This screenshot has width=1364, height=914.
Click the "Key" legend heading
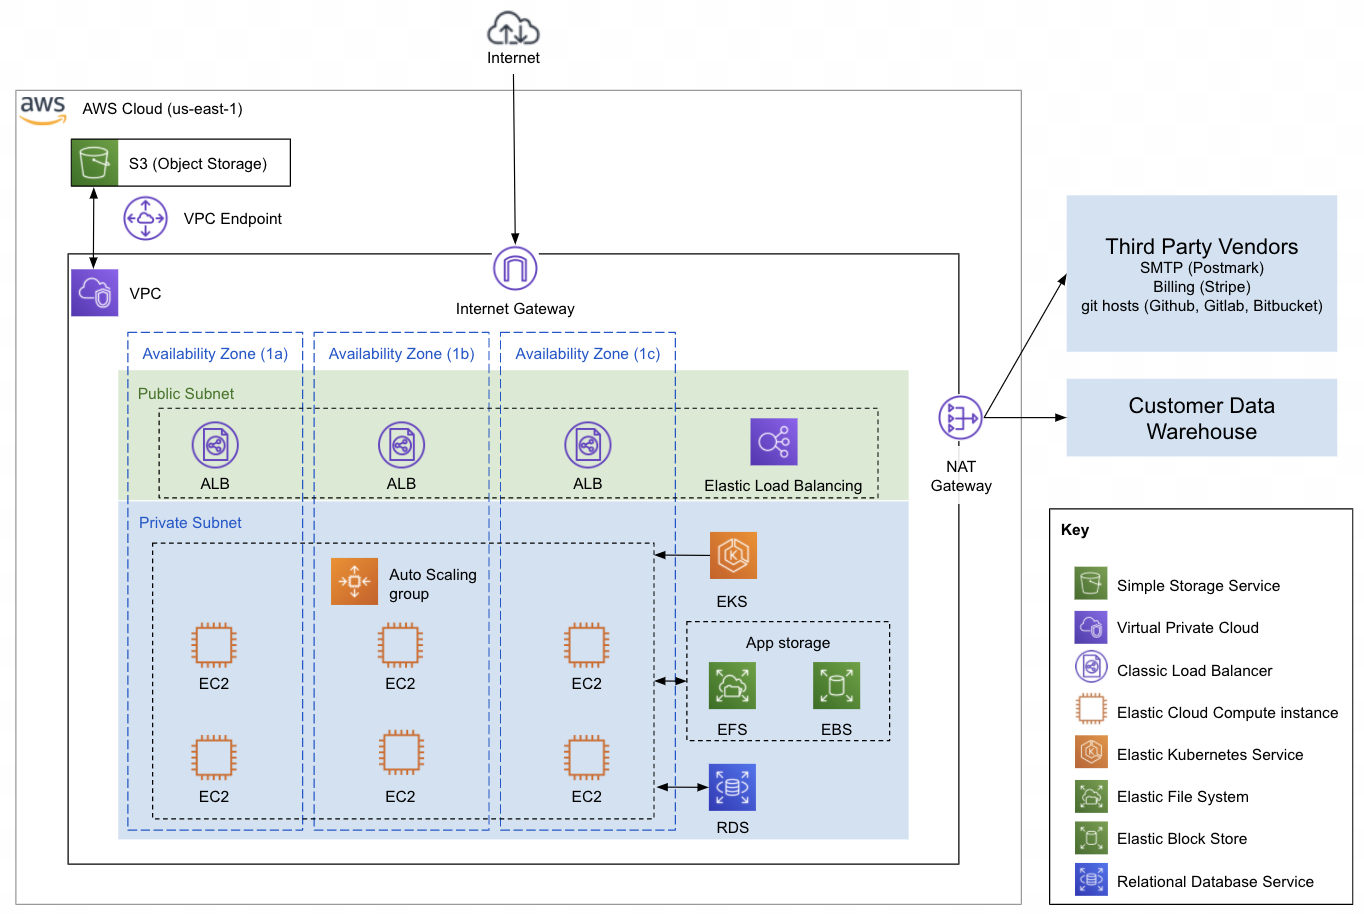click(x=1075, y=530)
